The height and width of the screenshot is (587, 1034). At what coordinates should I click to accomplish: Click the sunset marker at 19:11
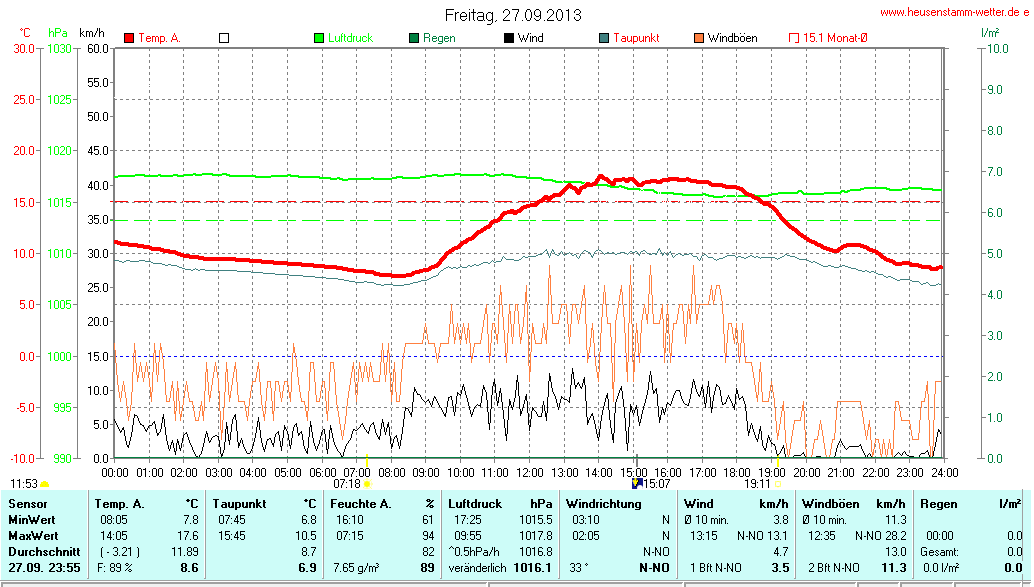(778, 484)
